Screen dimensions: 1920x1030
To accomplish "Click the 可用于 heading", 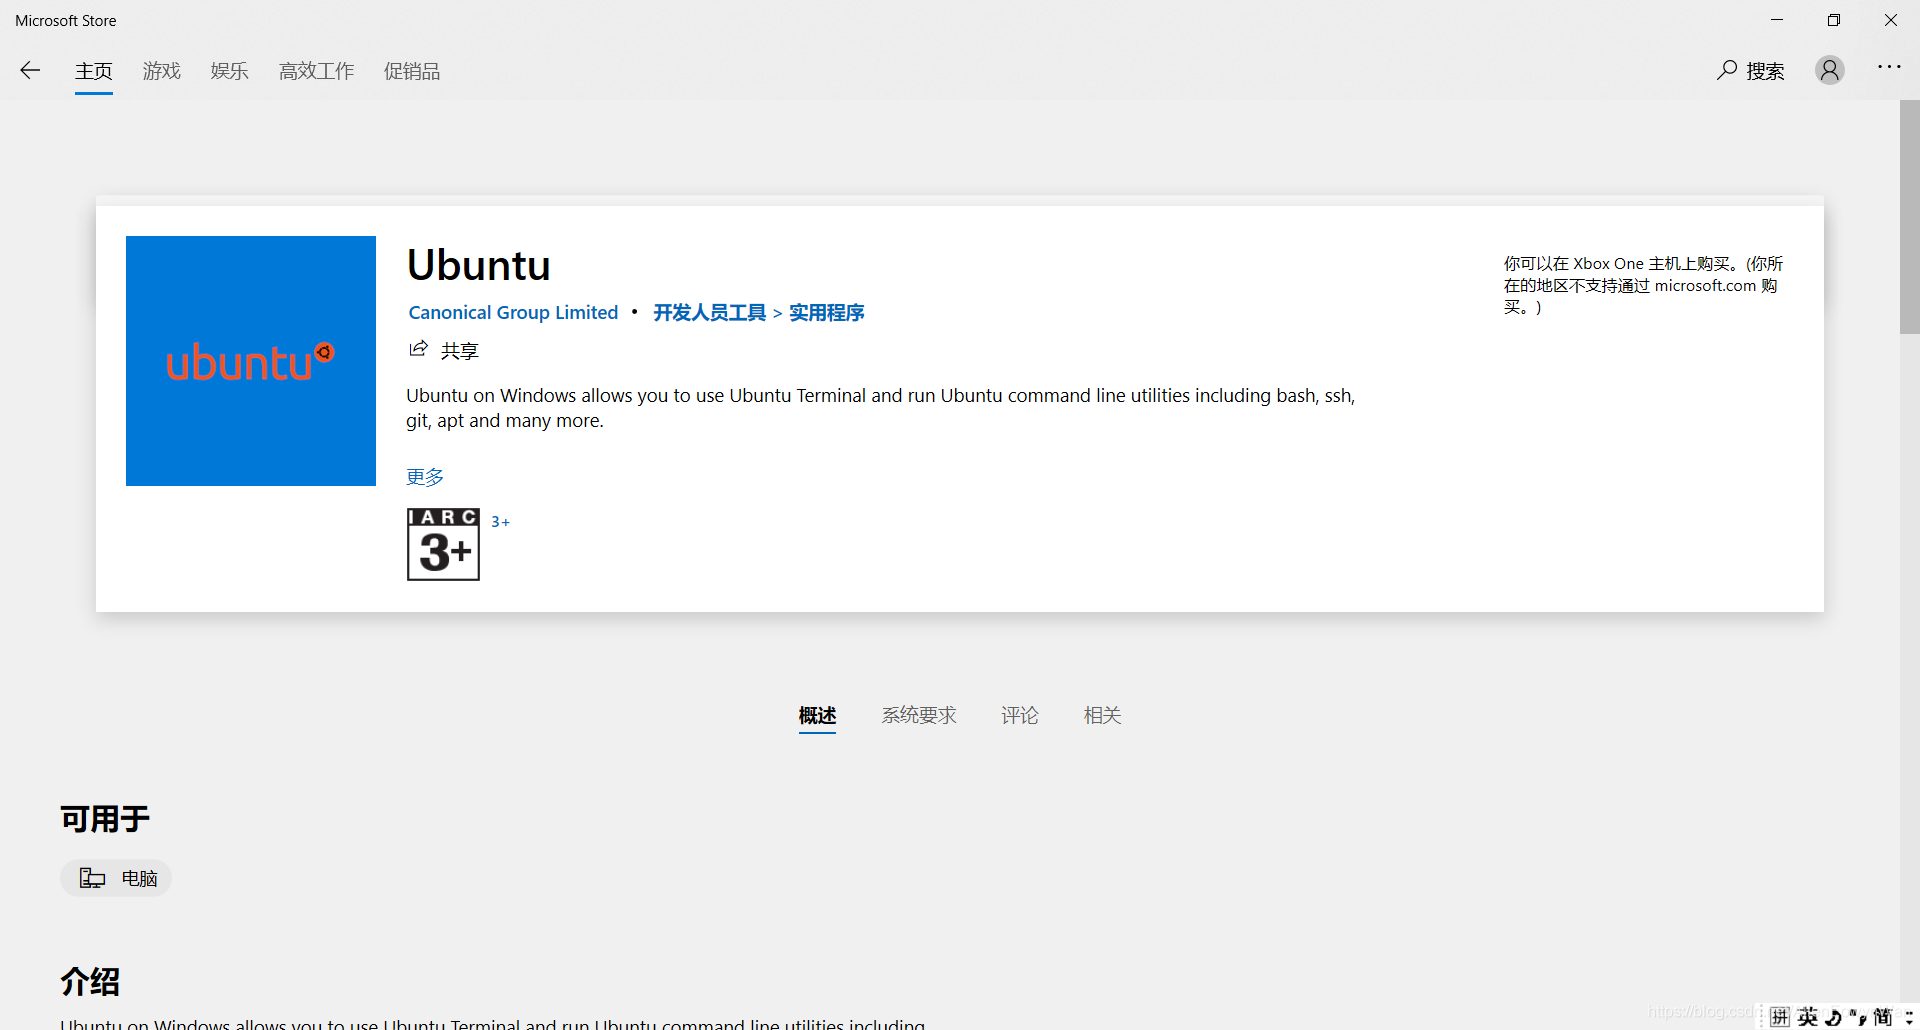I will click(105, 819).
